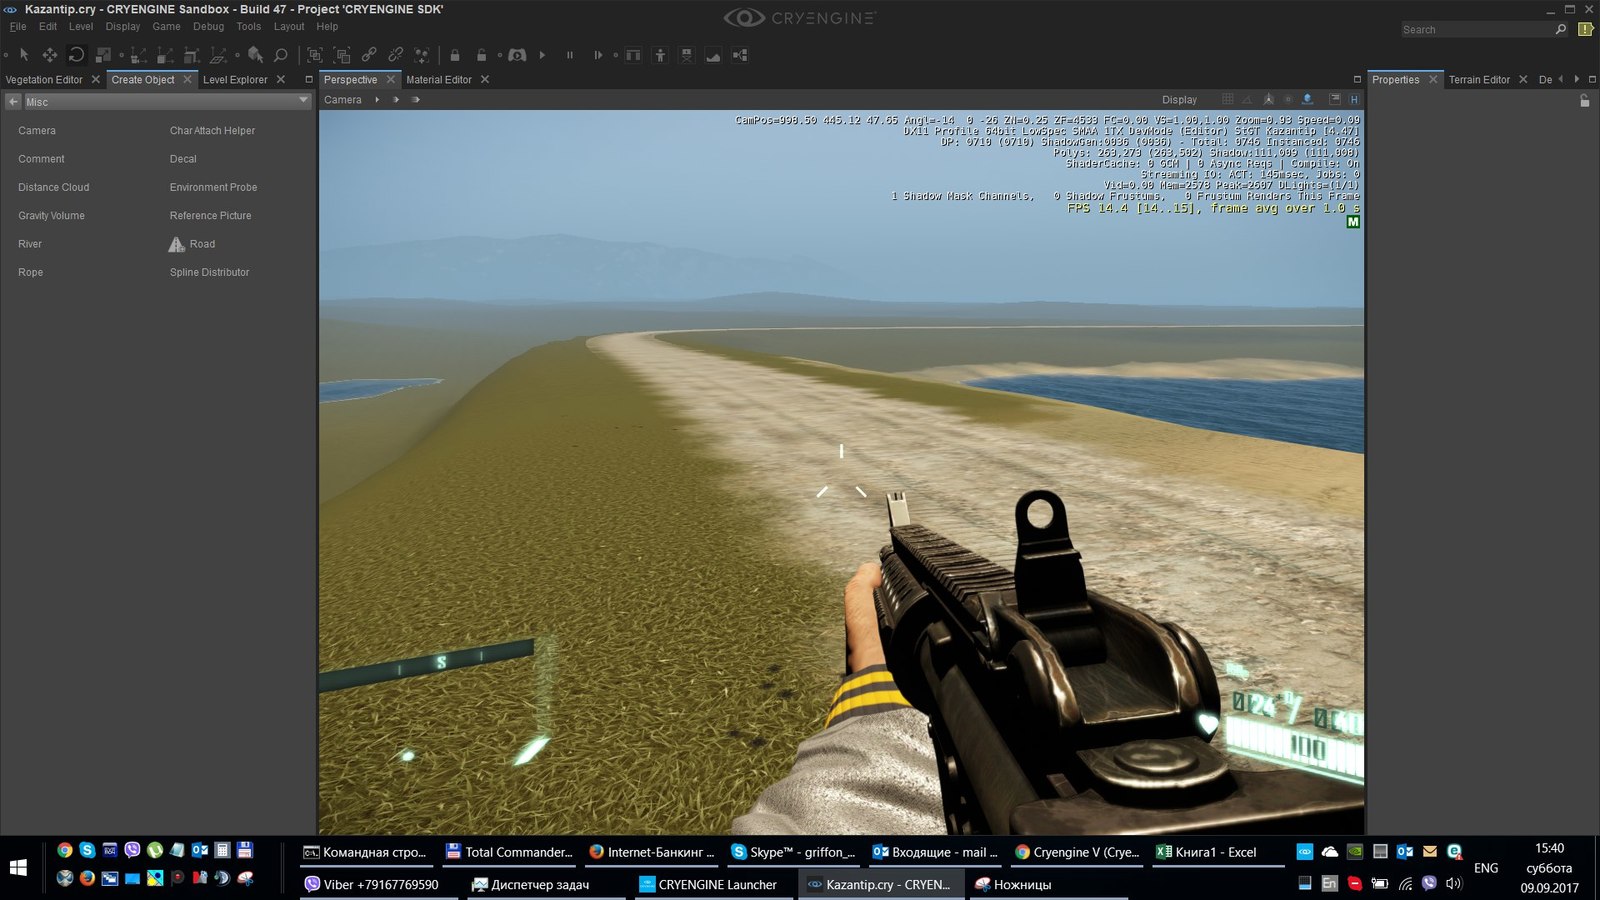Click the Freeze (closed padlock) icon
This screenshot has height=900, width=1600.
point(454,55)
